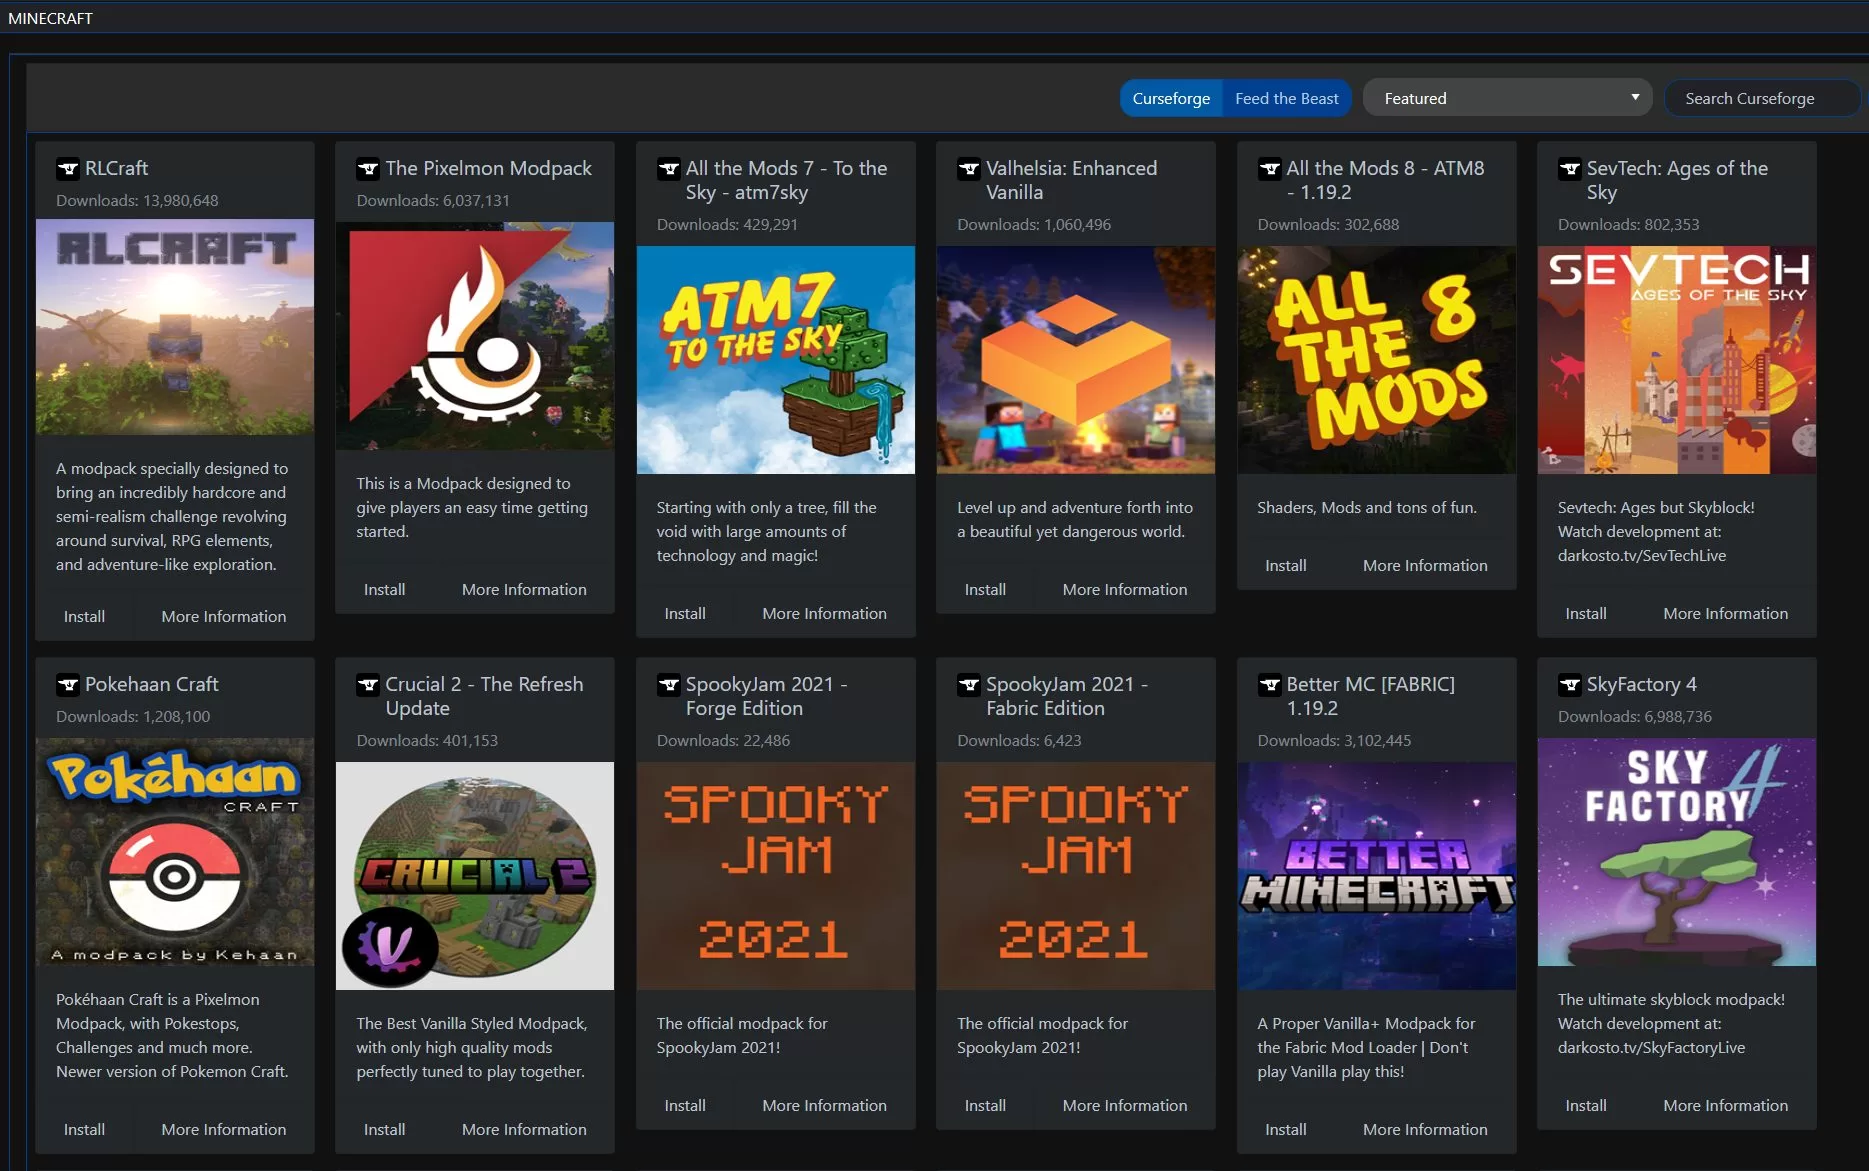Click the anvil icon beside SpookyJam 2021 Forge Edition

click(x=668, y=685)
